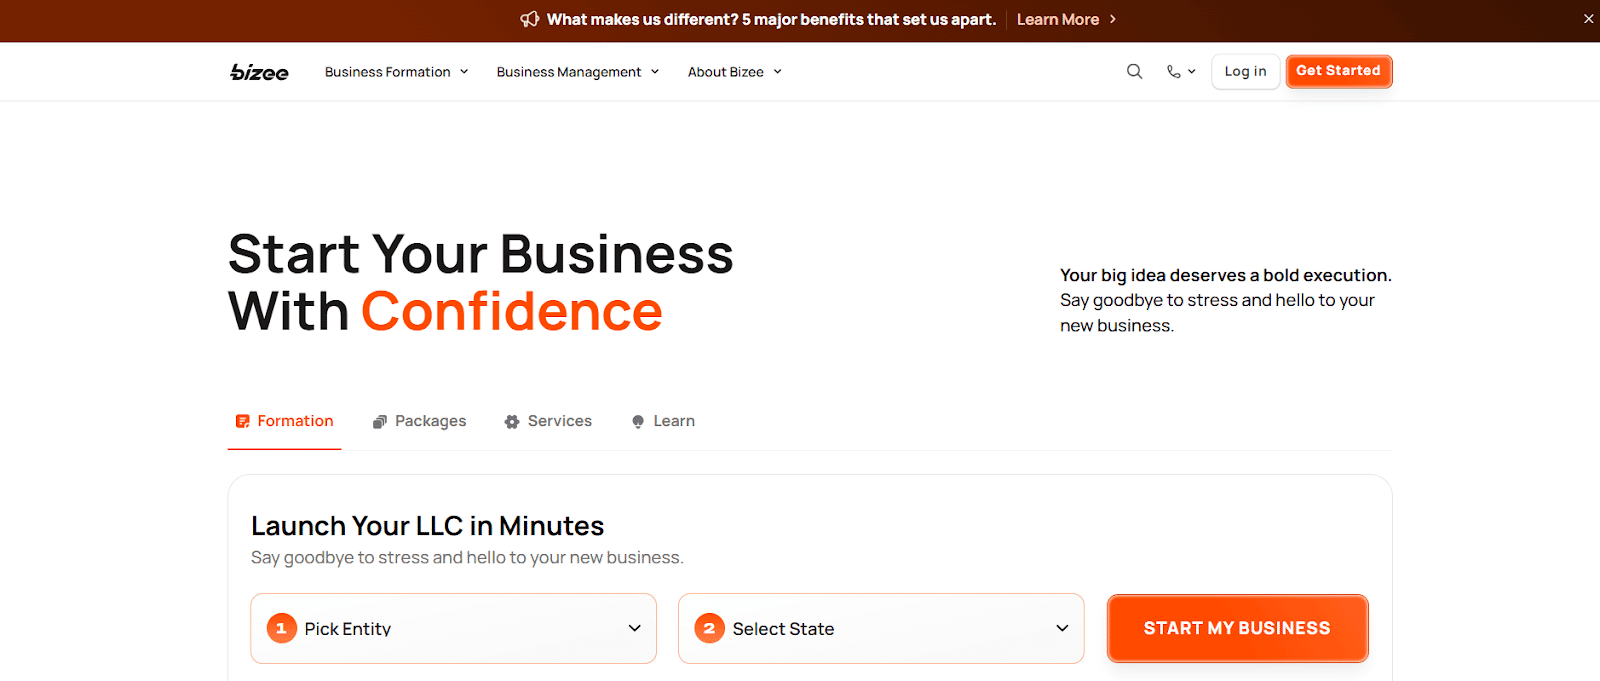Dismiss the top announcement banner

coord(1589,19)
